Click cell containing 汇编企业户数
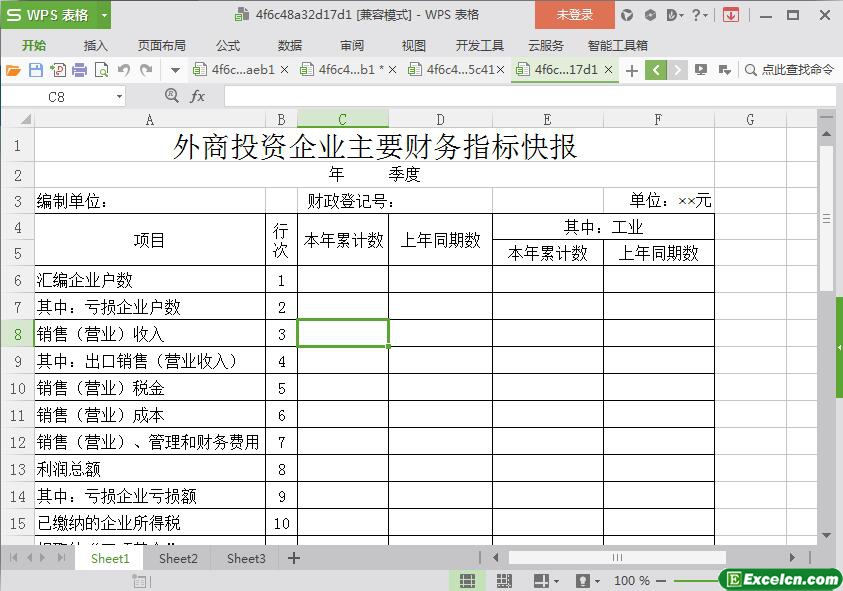 (150, 280)
